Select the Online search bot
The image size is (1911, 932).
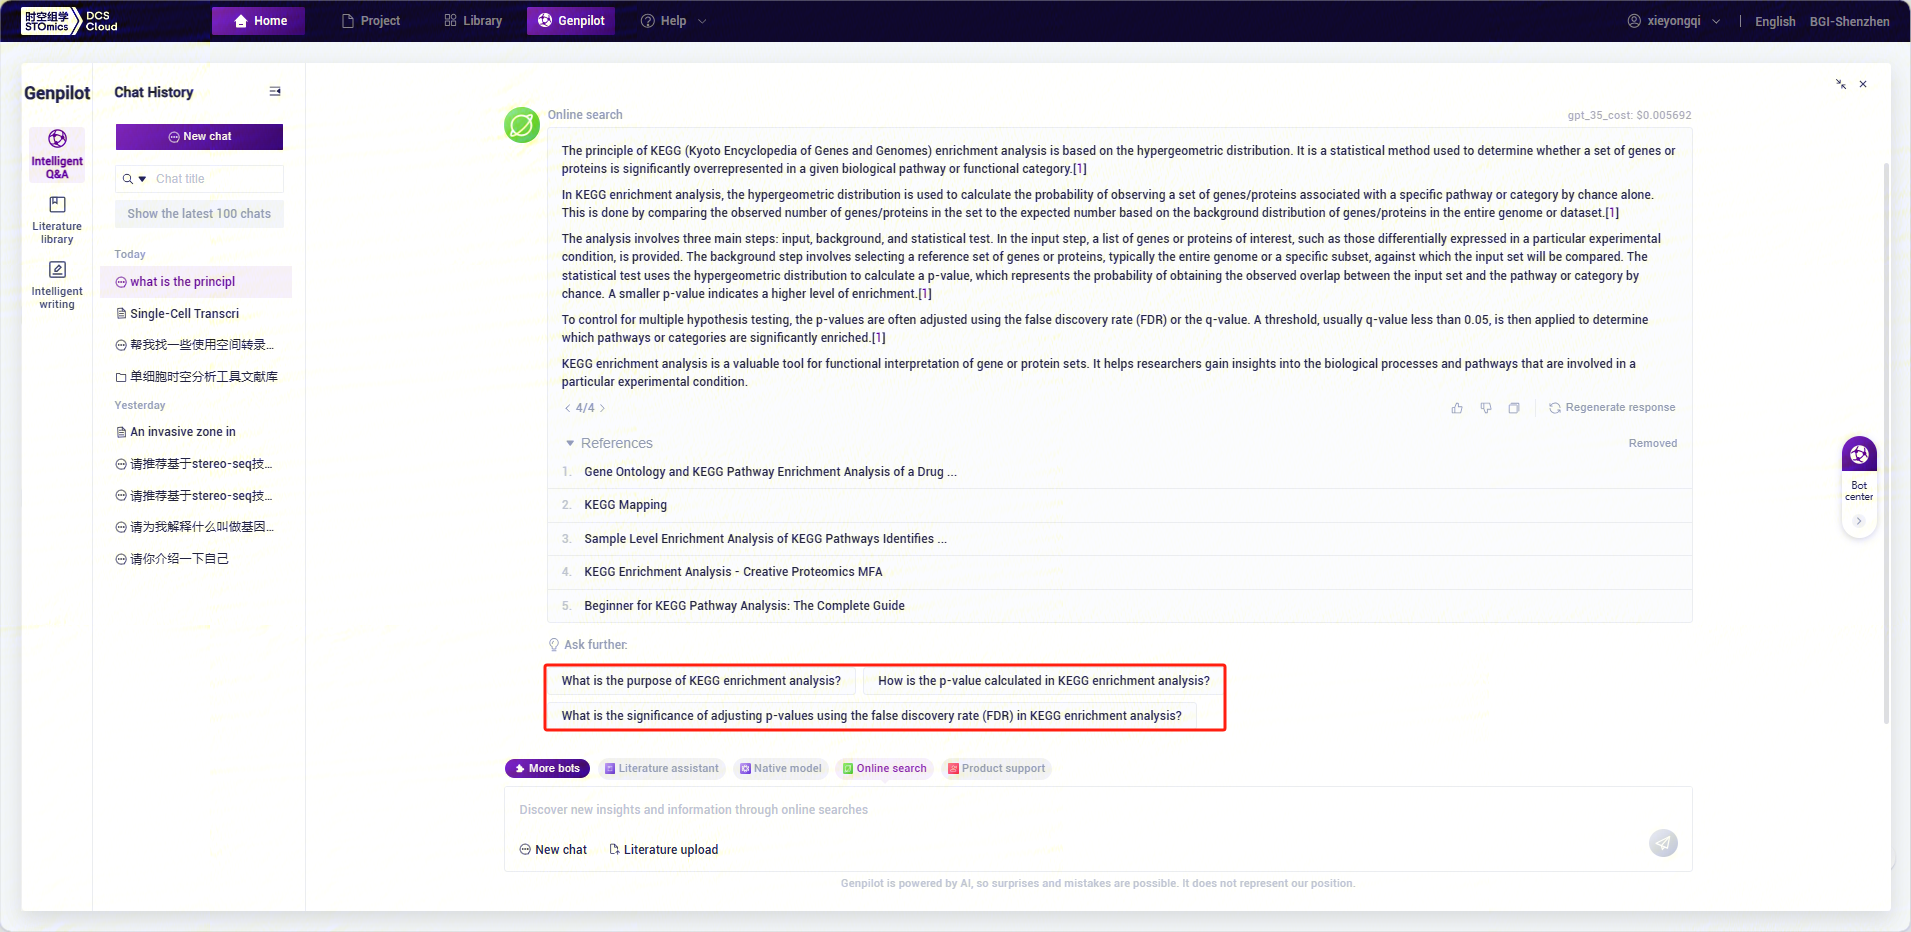tap(884, 769)
